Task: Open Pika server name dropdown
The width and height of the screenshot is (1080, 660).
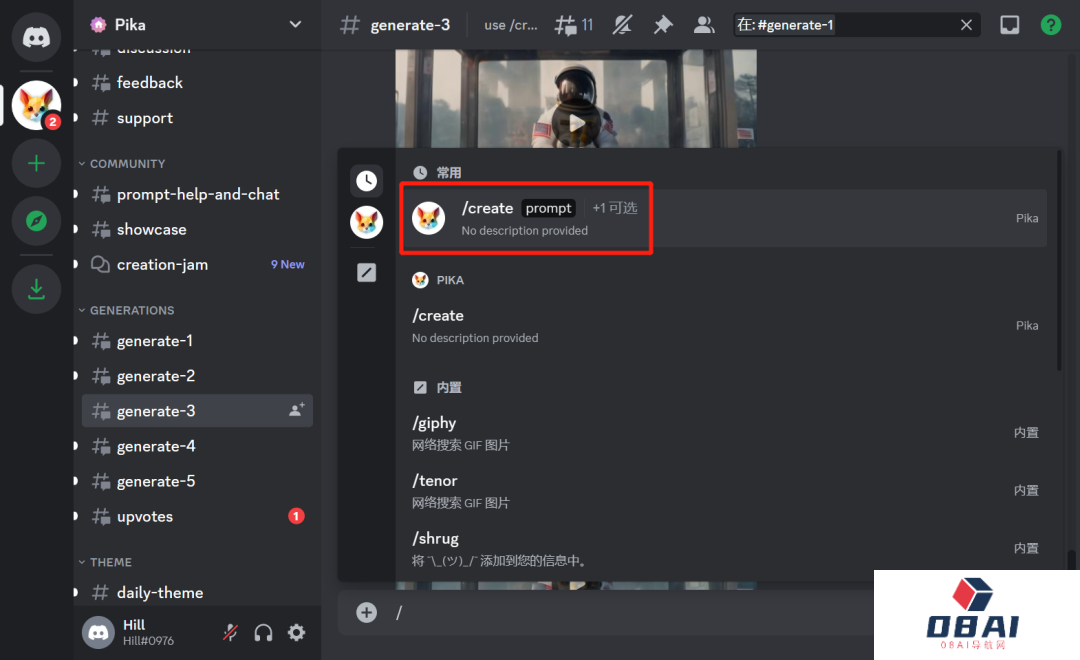Action: pyautogui.click(x=196, y=24)
